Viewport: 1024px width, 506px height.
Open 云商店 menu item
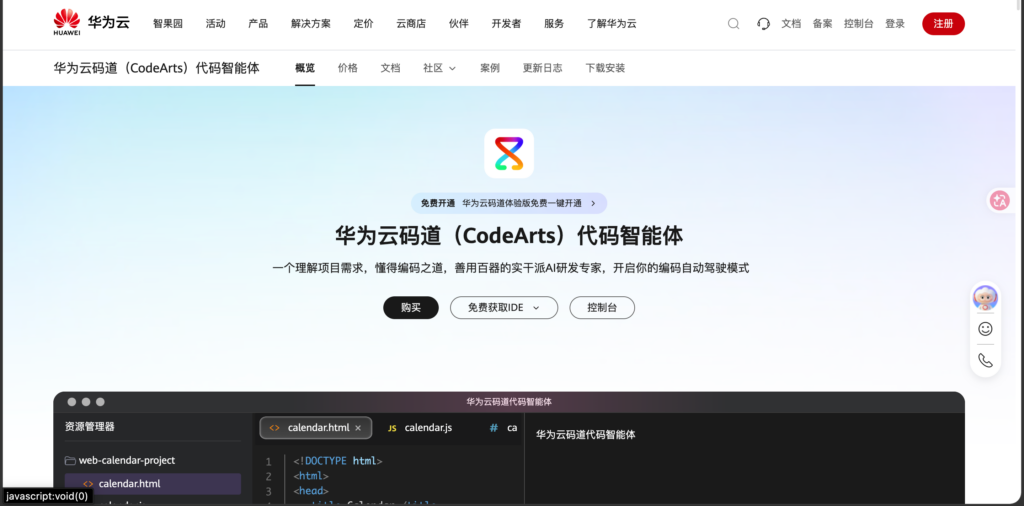[411, 24]
